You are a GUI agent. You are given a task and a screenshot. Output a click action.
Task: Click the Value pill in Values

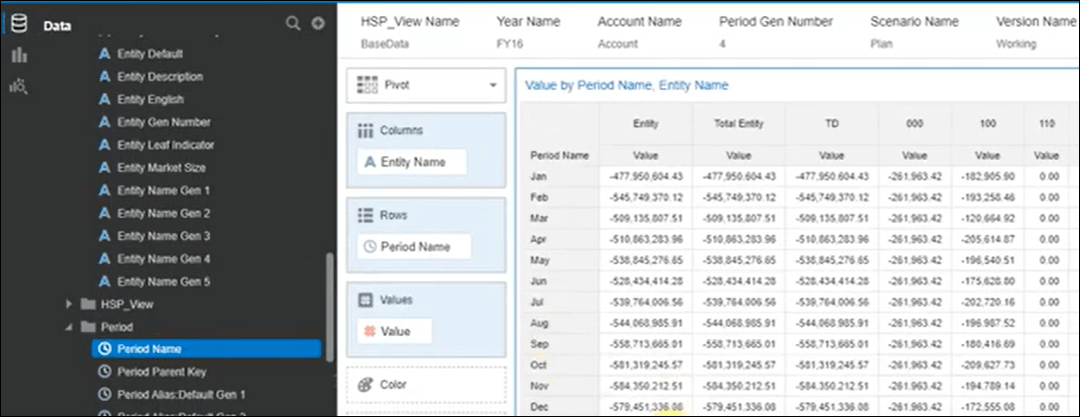tap(394, 331)
